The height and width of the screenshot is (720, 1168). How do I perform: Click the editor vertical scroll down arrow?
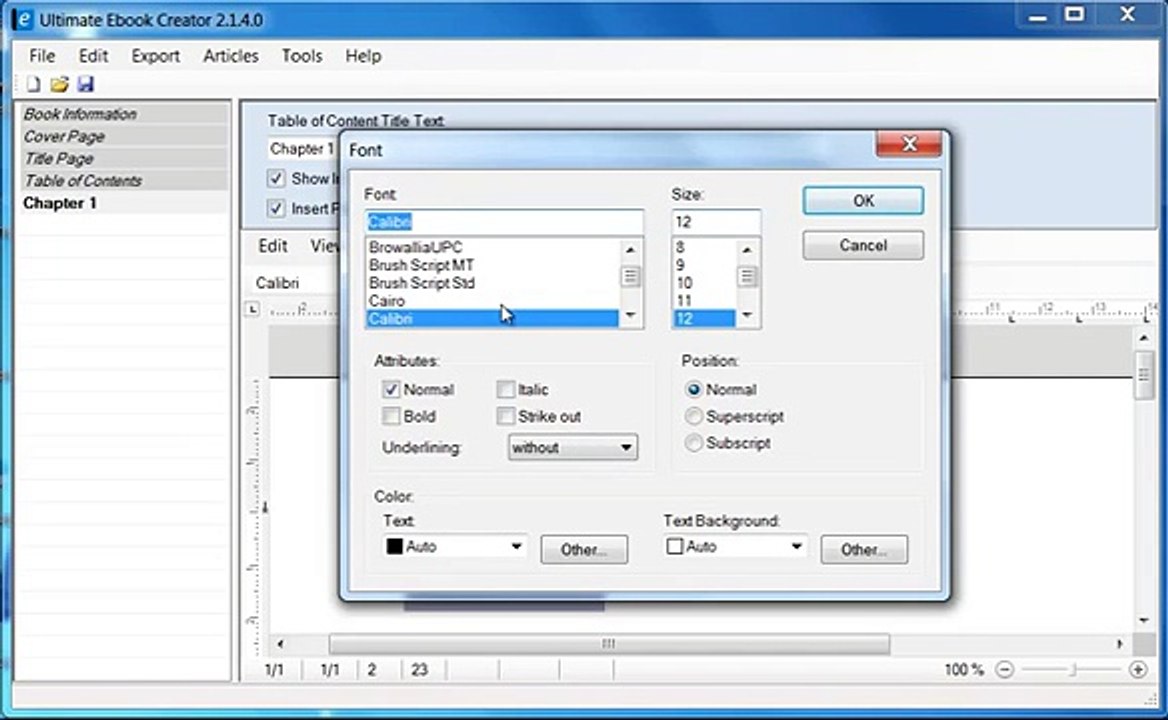tap(1143, 620)
